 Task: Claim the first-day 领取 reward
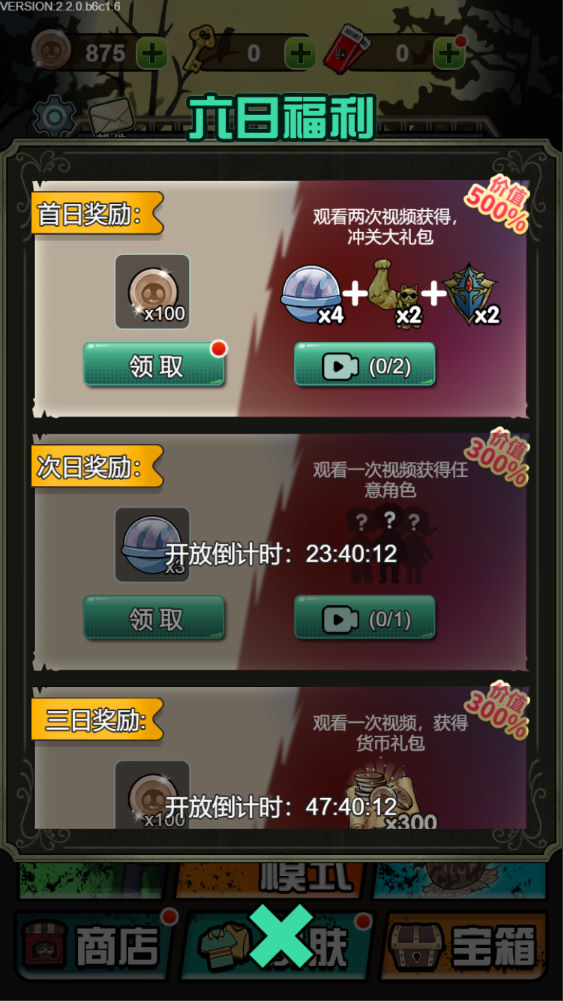[x=154, y=365]
